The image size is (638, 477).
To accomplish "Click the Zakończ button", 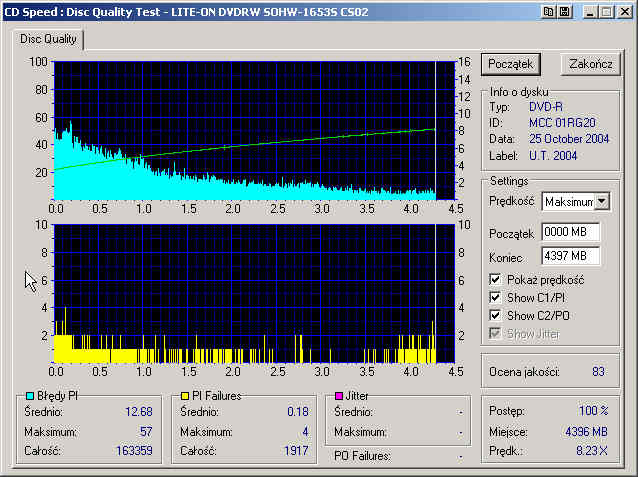I will (x=590, y=64).
